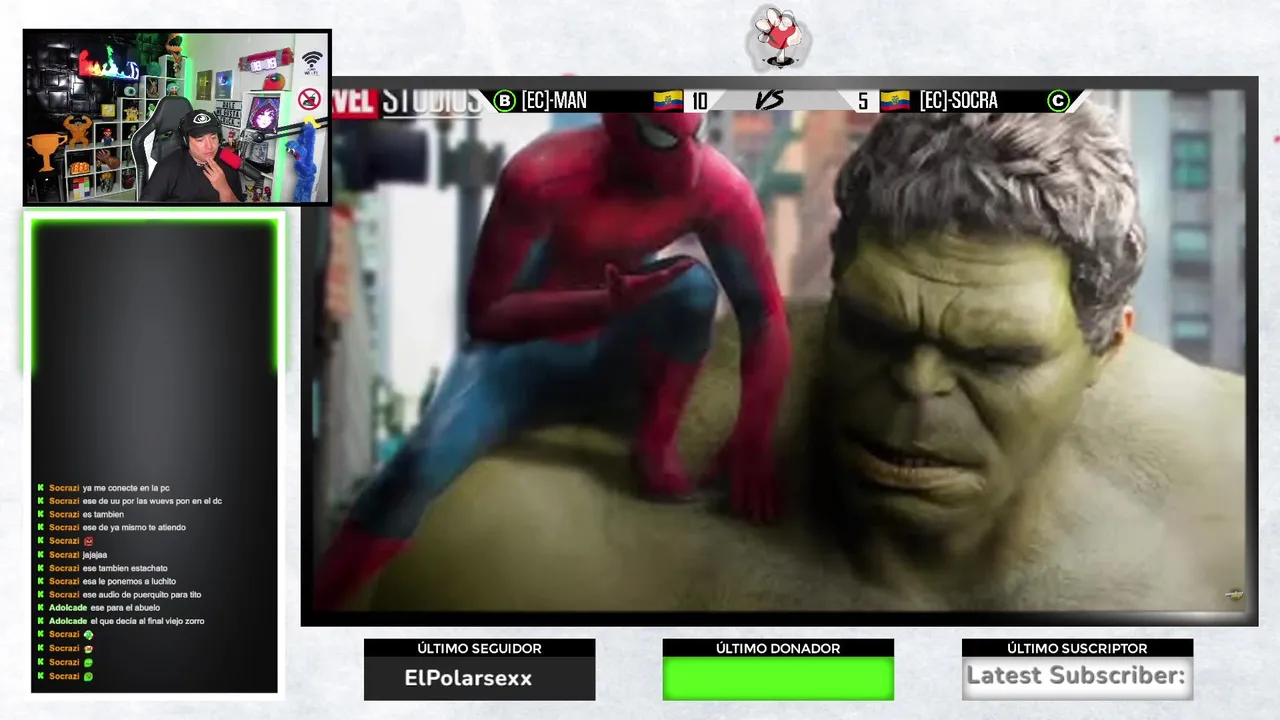Click message 'el que decía al final viejo zorro'

tap(147, 621)
